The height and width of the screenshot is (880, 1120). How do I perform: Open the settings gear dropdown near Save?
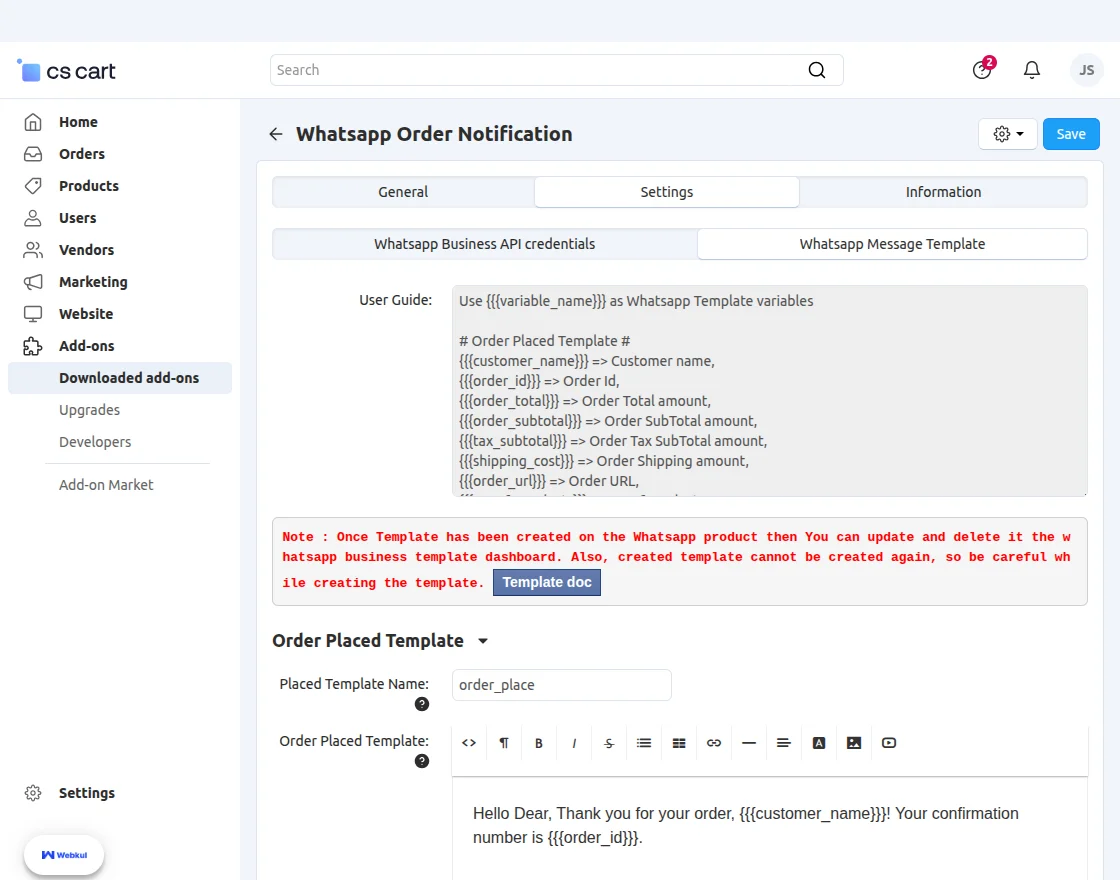click(x=1007, y=133)
